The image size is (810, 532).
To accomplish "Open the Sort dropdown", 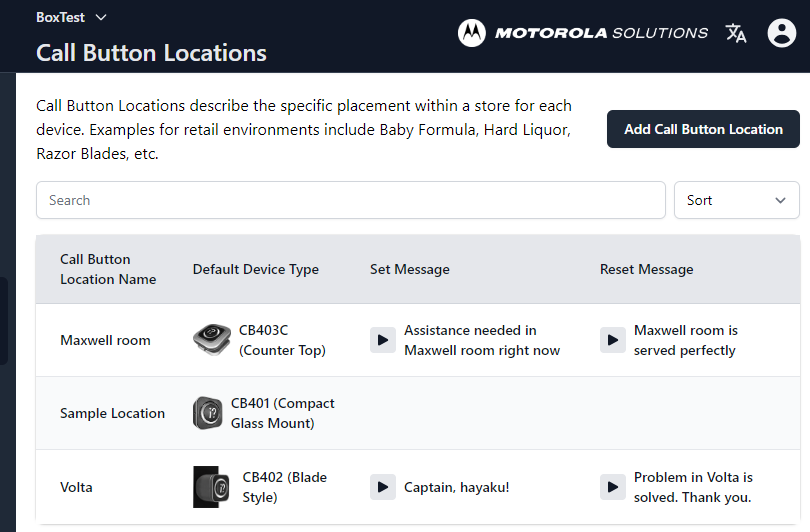I will click(x=736, y=200).
